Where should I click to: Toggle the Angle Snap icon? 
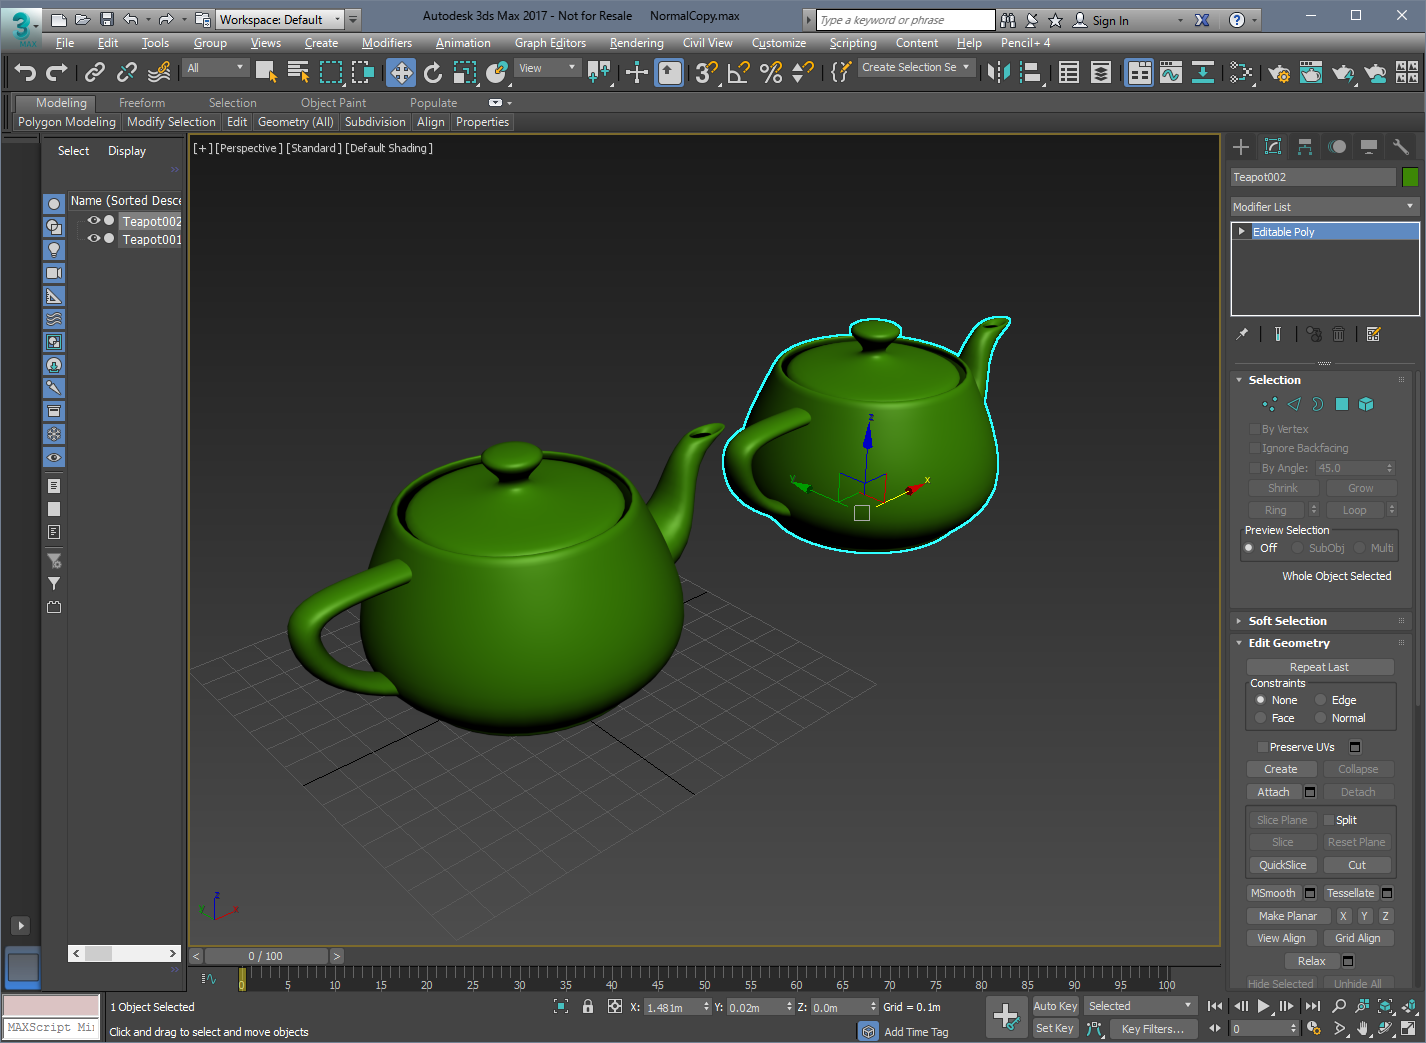[x=739, y=72]
